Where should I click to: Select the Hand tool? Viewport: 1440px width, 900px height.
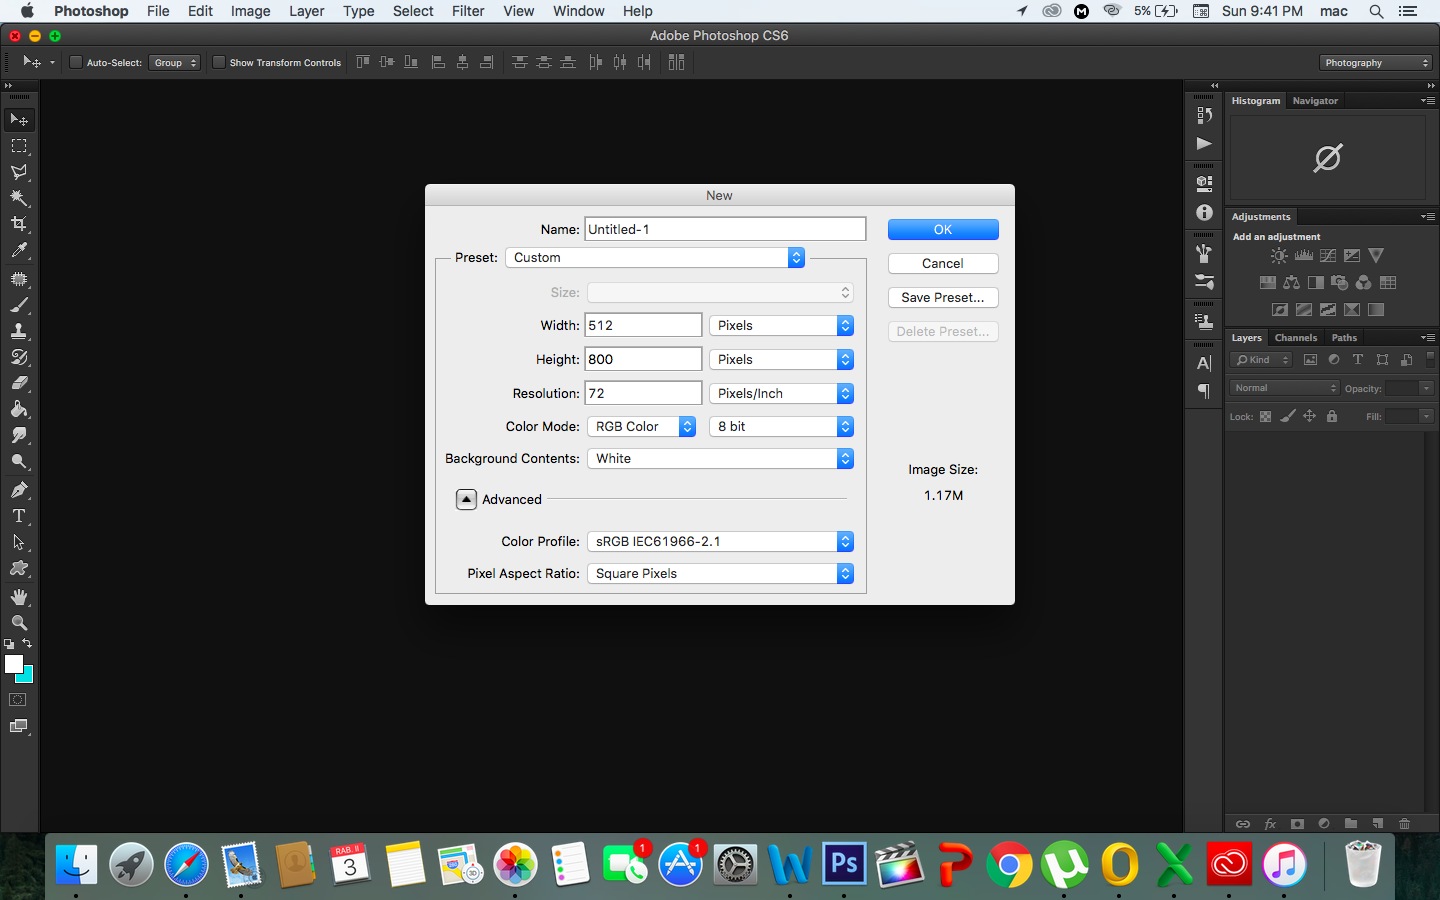tap(19, 597)
